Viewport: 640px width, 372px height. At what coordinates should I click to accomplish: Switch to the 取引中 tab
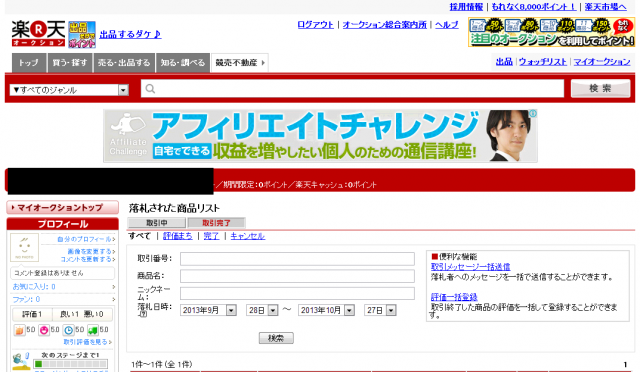point(157,223)
